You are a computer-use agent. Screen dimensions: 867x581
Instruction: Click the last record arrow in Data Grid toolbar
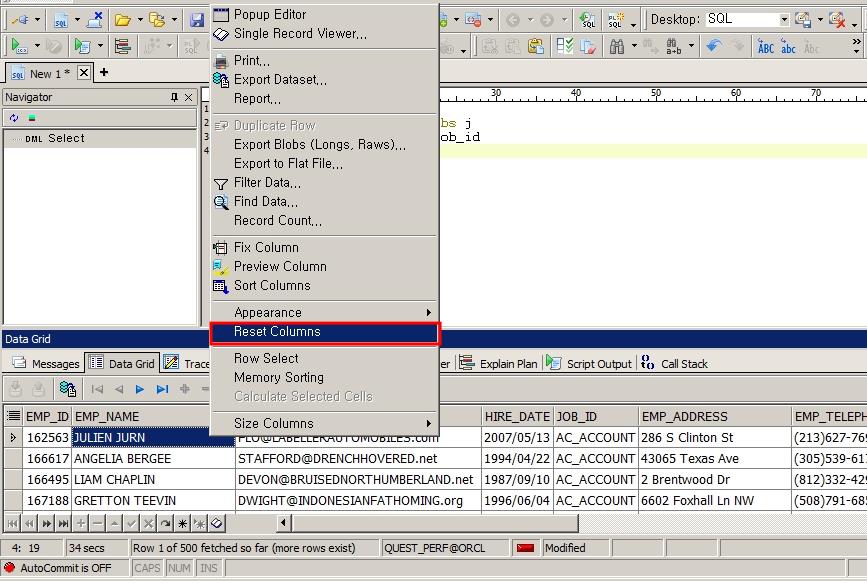pos(162,389)
